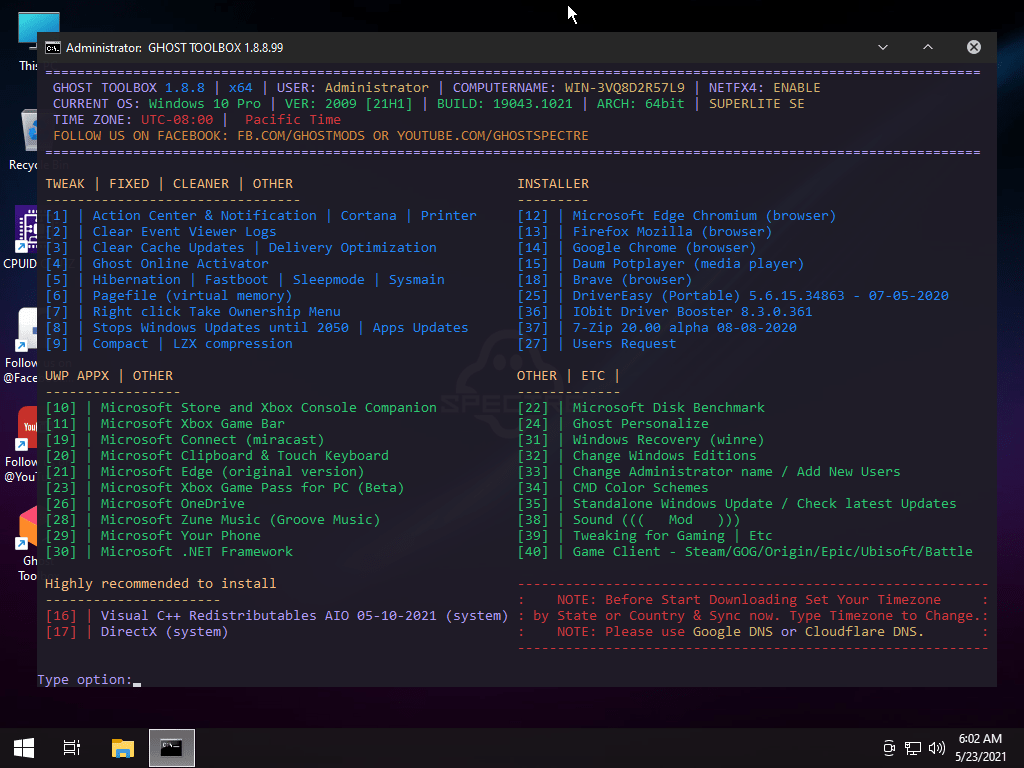
Task: Open the volume control in system tray
Action: point(937,747)
